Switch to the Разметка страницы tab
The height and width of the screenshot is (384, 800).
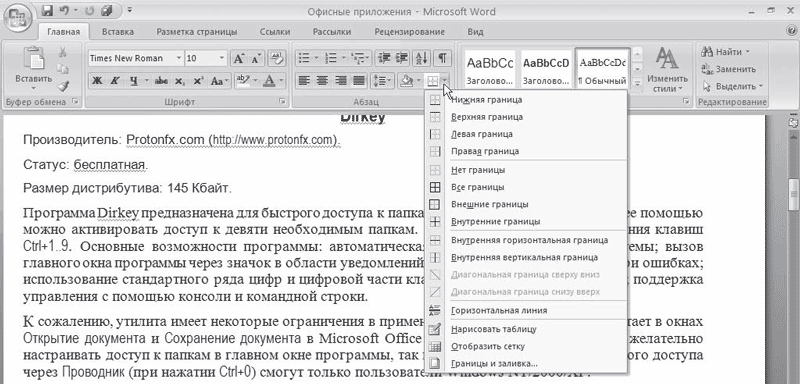[x=196, y=32]
